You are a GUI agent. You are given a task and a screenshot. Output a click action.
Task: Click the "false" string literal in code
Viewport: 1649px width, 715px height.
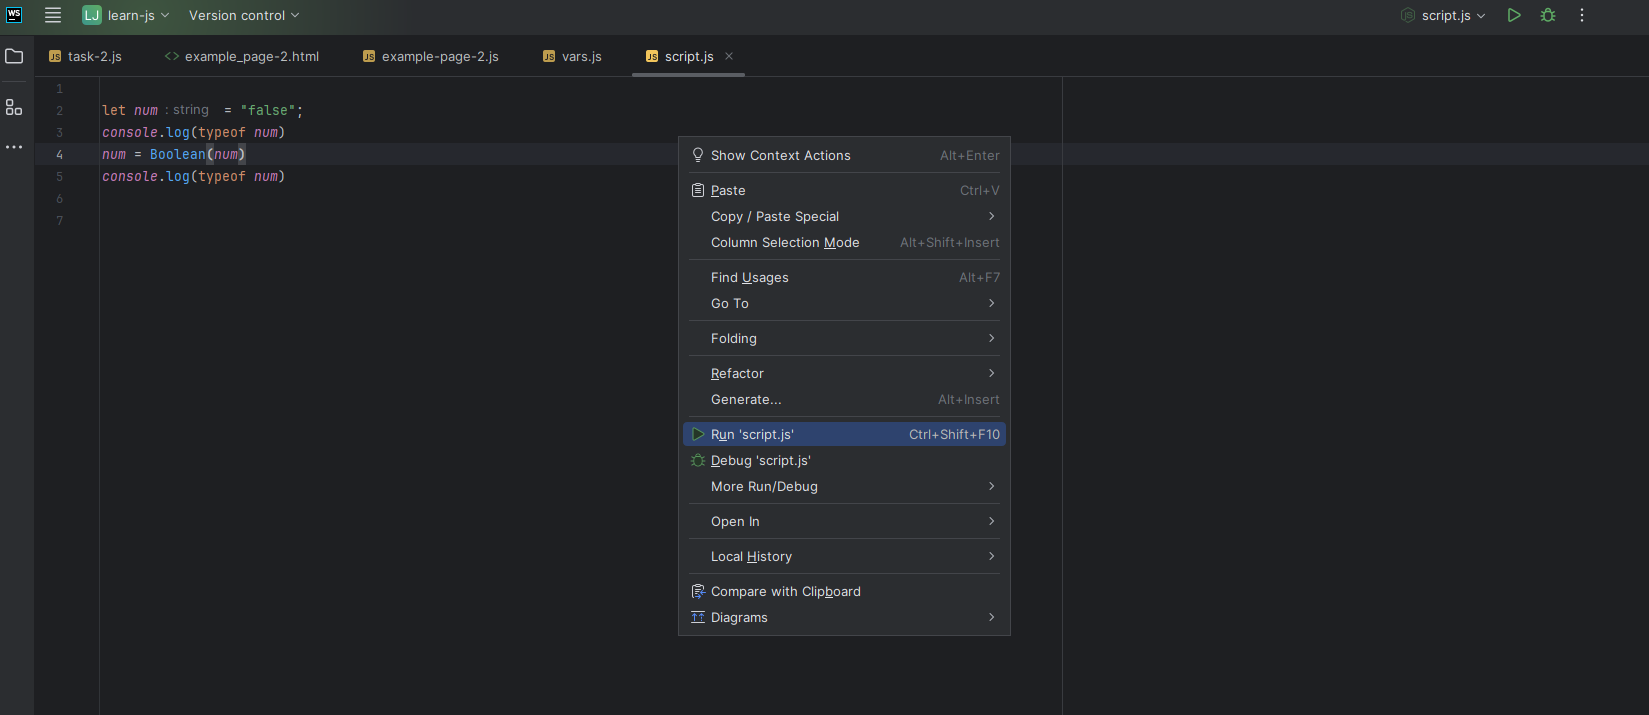click(268, 110)
